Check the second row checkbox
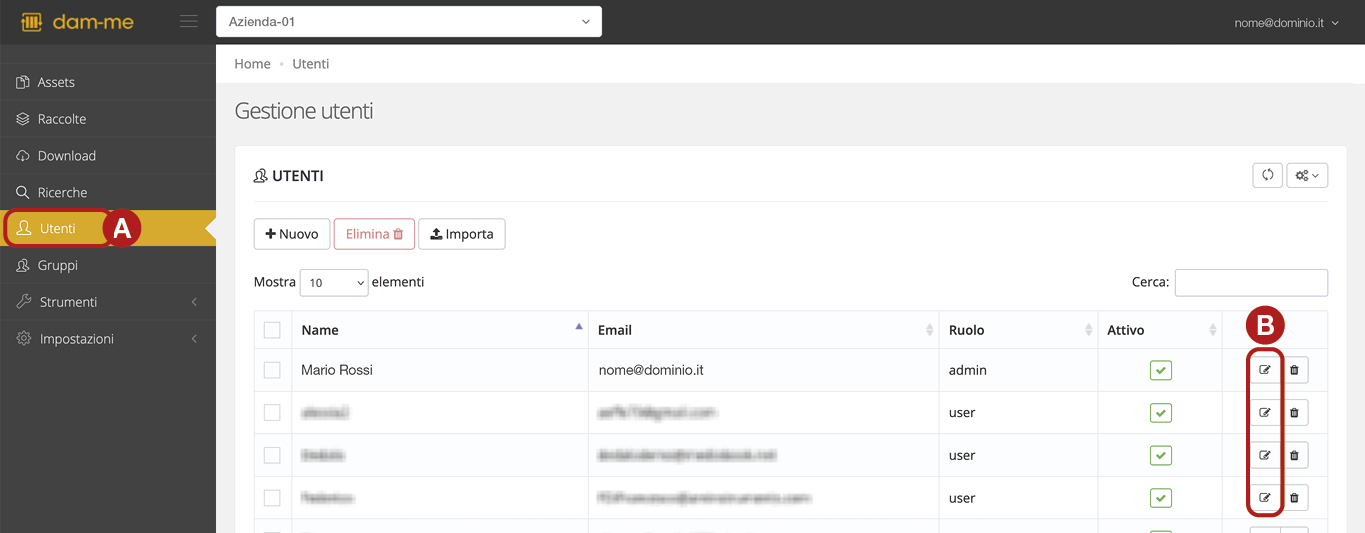Viewport: 1365px width, 533px height. coord(272,413)
